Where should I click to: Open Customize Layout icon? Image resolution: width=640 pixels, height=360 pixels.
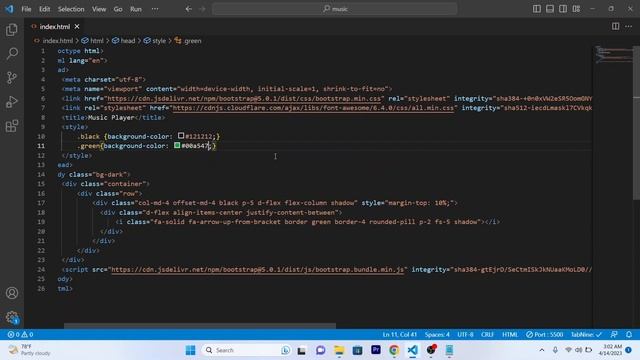click(576, 9)
